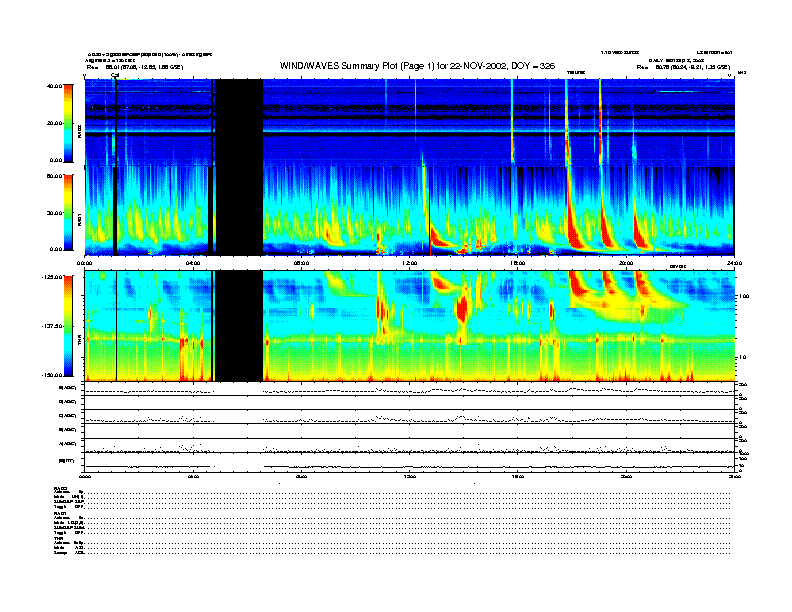This screenshot has height=612, width=792.
Task: Click 20:00 tick label under RAD1 spectrogram
Action: pyautogui.click(x=626, y=263)
